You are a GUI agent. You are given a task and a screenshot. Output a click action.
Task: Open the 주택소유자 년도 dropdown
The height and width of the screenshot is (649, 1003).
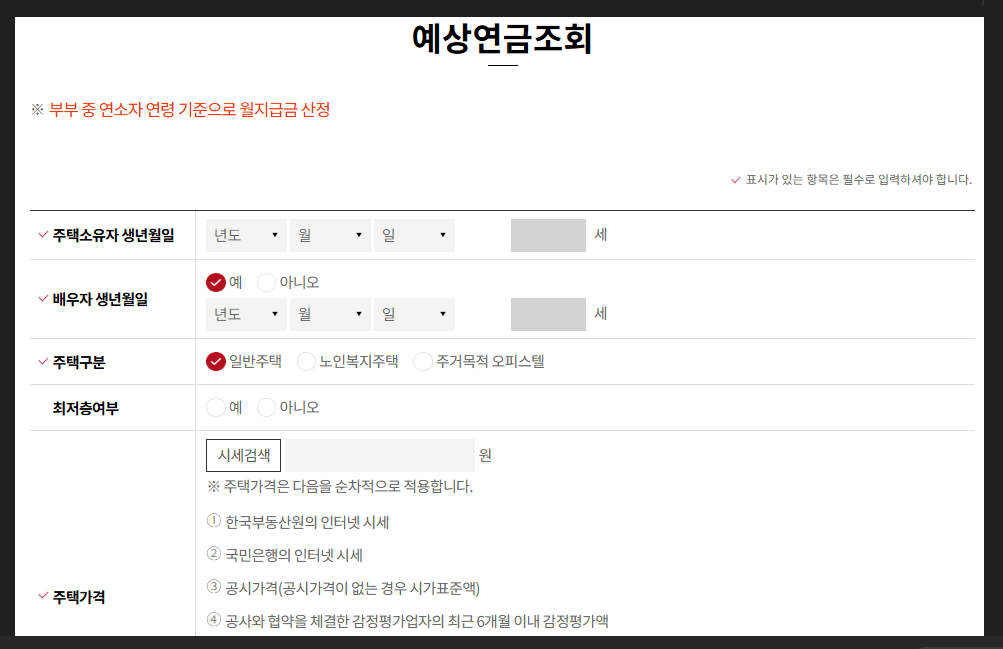245,235
